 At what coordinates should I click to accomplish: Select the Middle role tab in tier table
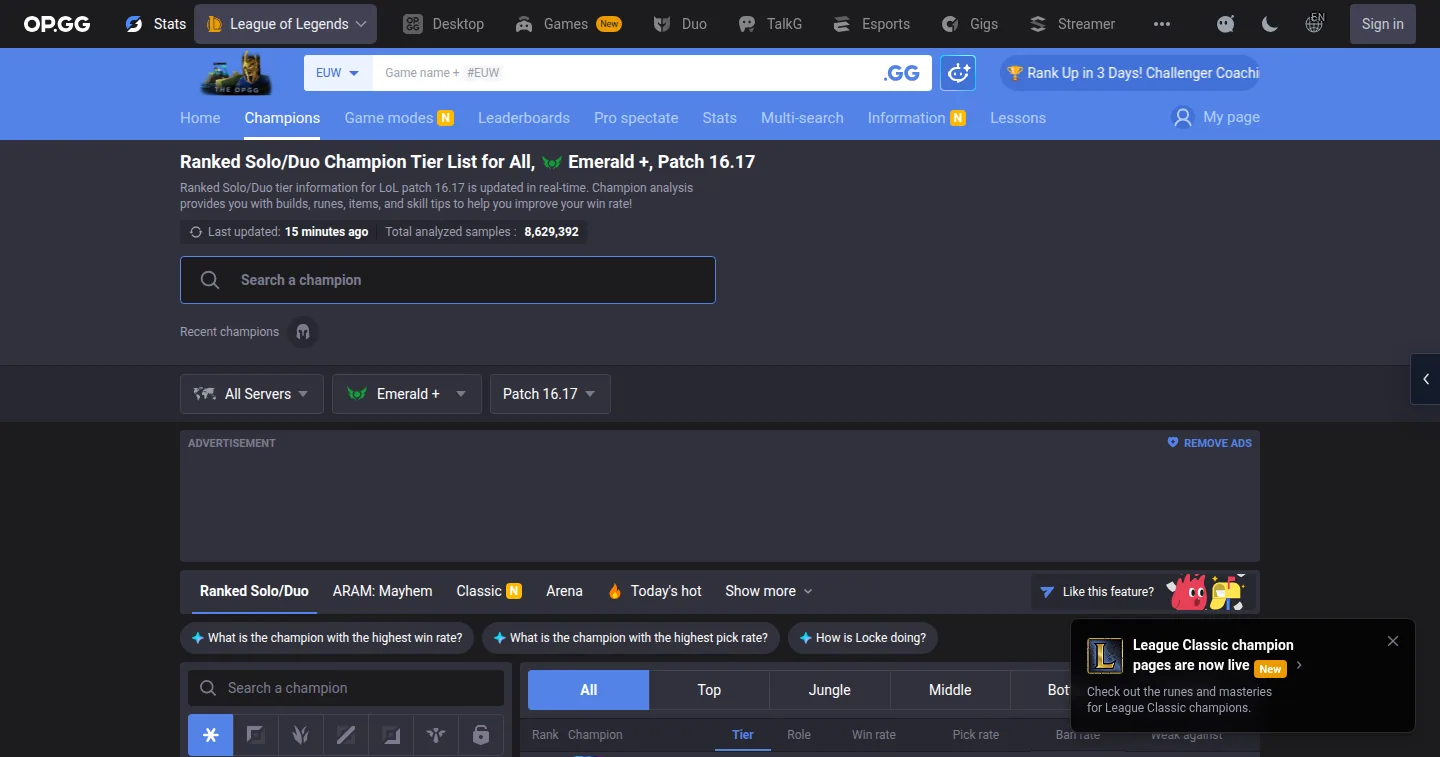tap(950, 690)
